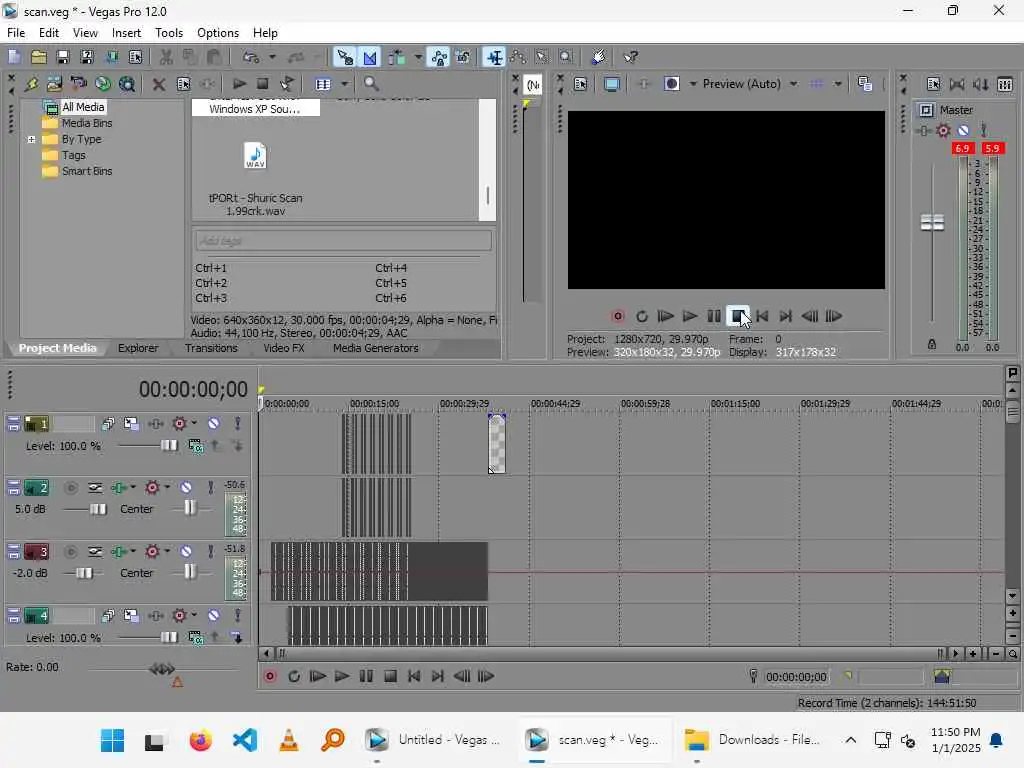This screenshot has width=1024, height=768.
Task: Save the project with the floppy disk icon
Action: point(63,57)
